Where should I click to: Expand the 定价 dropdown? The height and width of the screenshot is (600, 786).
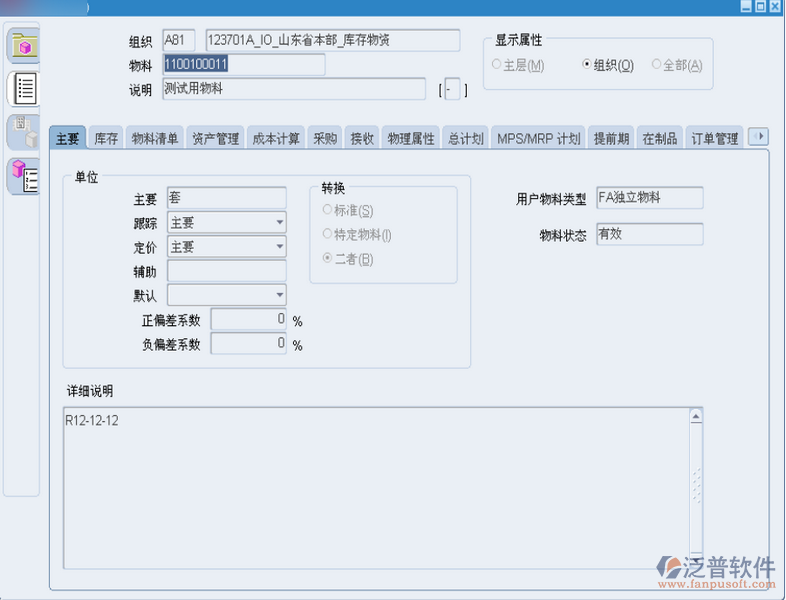click(x=279, y=246)
